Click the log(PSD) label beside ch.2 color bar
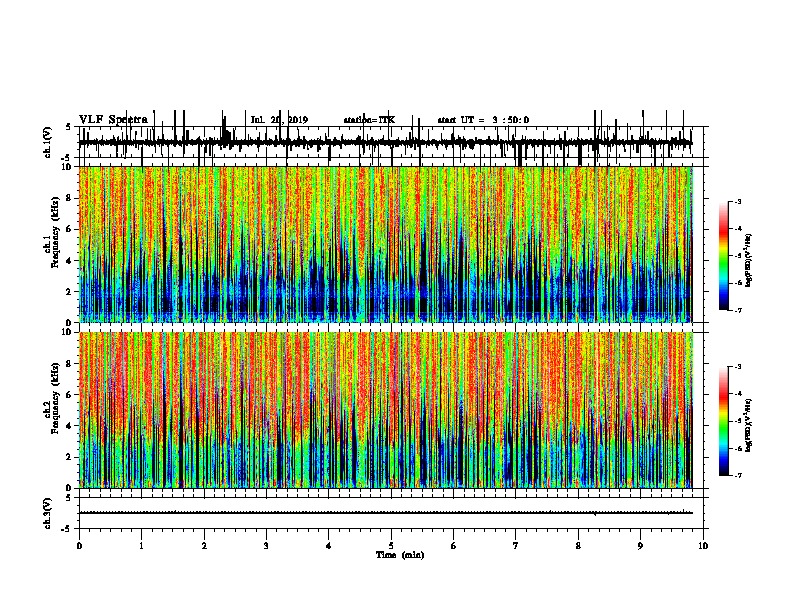The image size is (792, 612). 748,425
